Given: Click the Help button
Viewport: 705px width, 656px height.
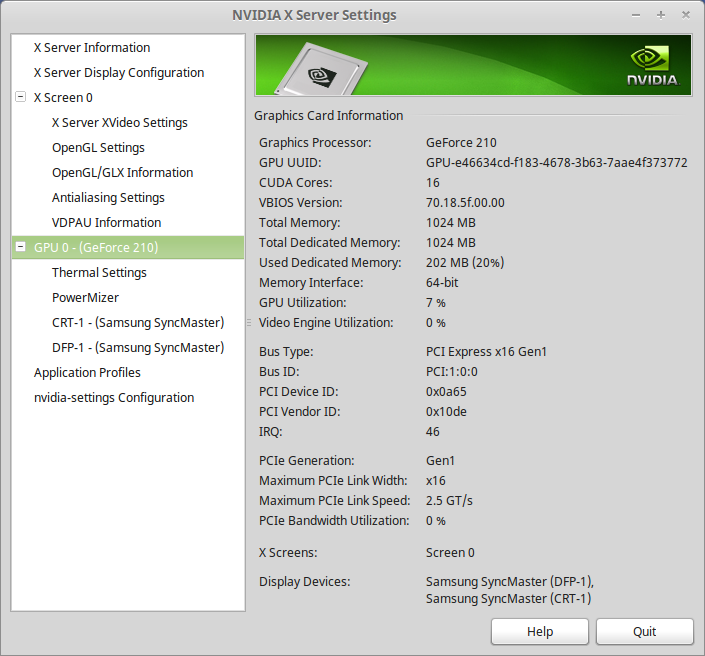Looking at the screenshot, I should coord(540,631).
